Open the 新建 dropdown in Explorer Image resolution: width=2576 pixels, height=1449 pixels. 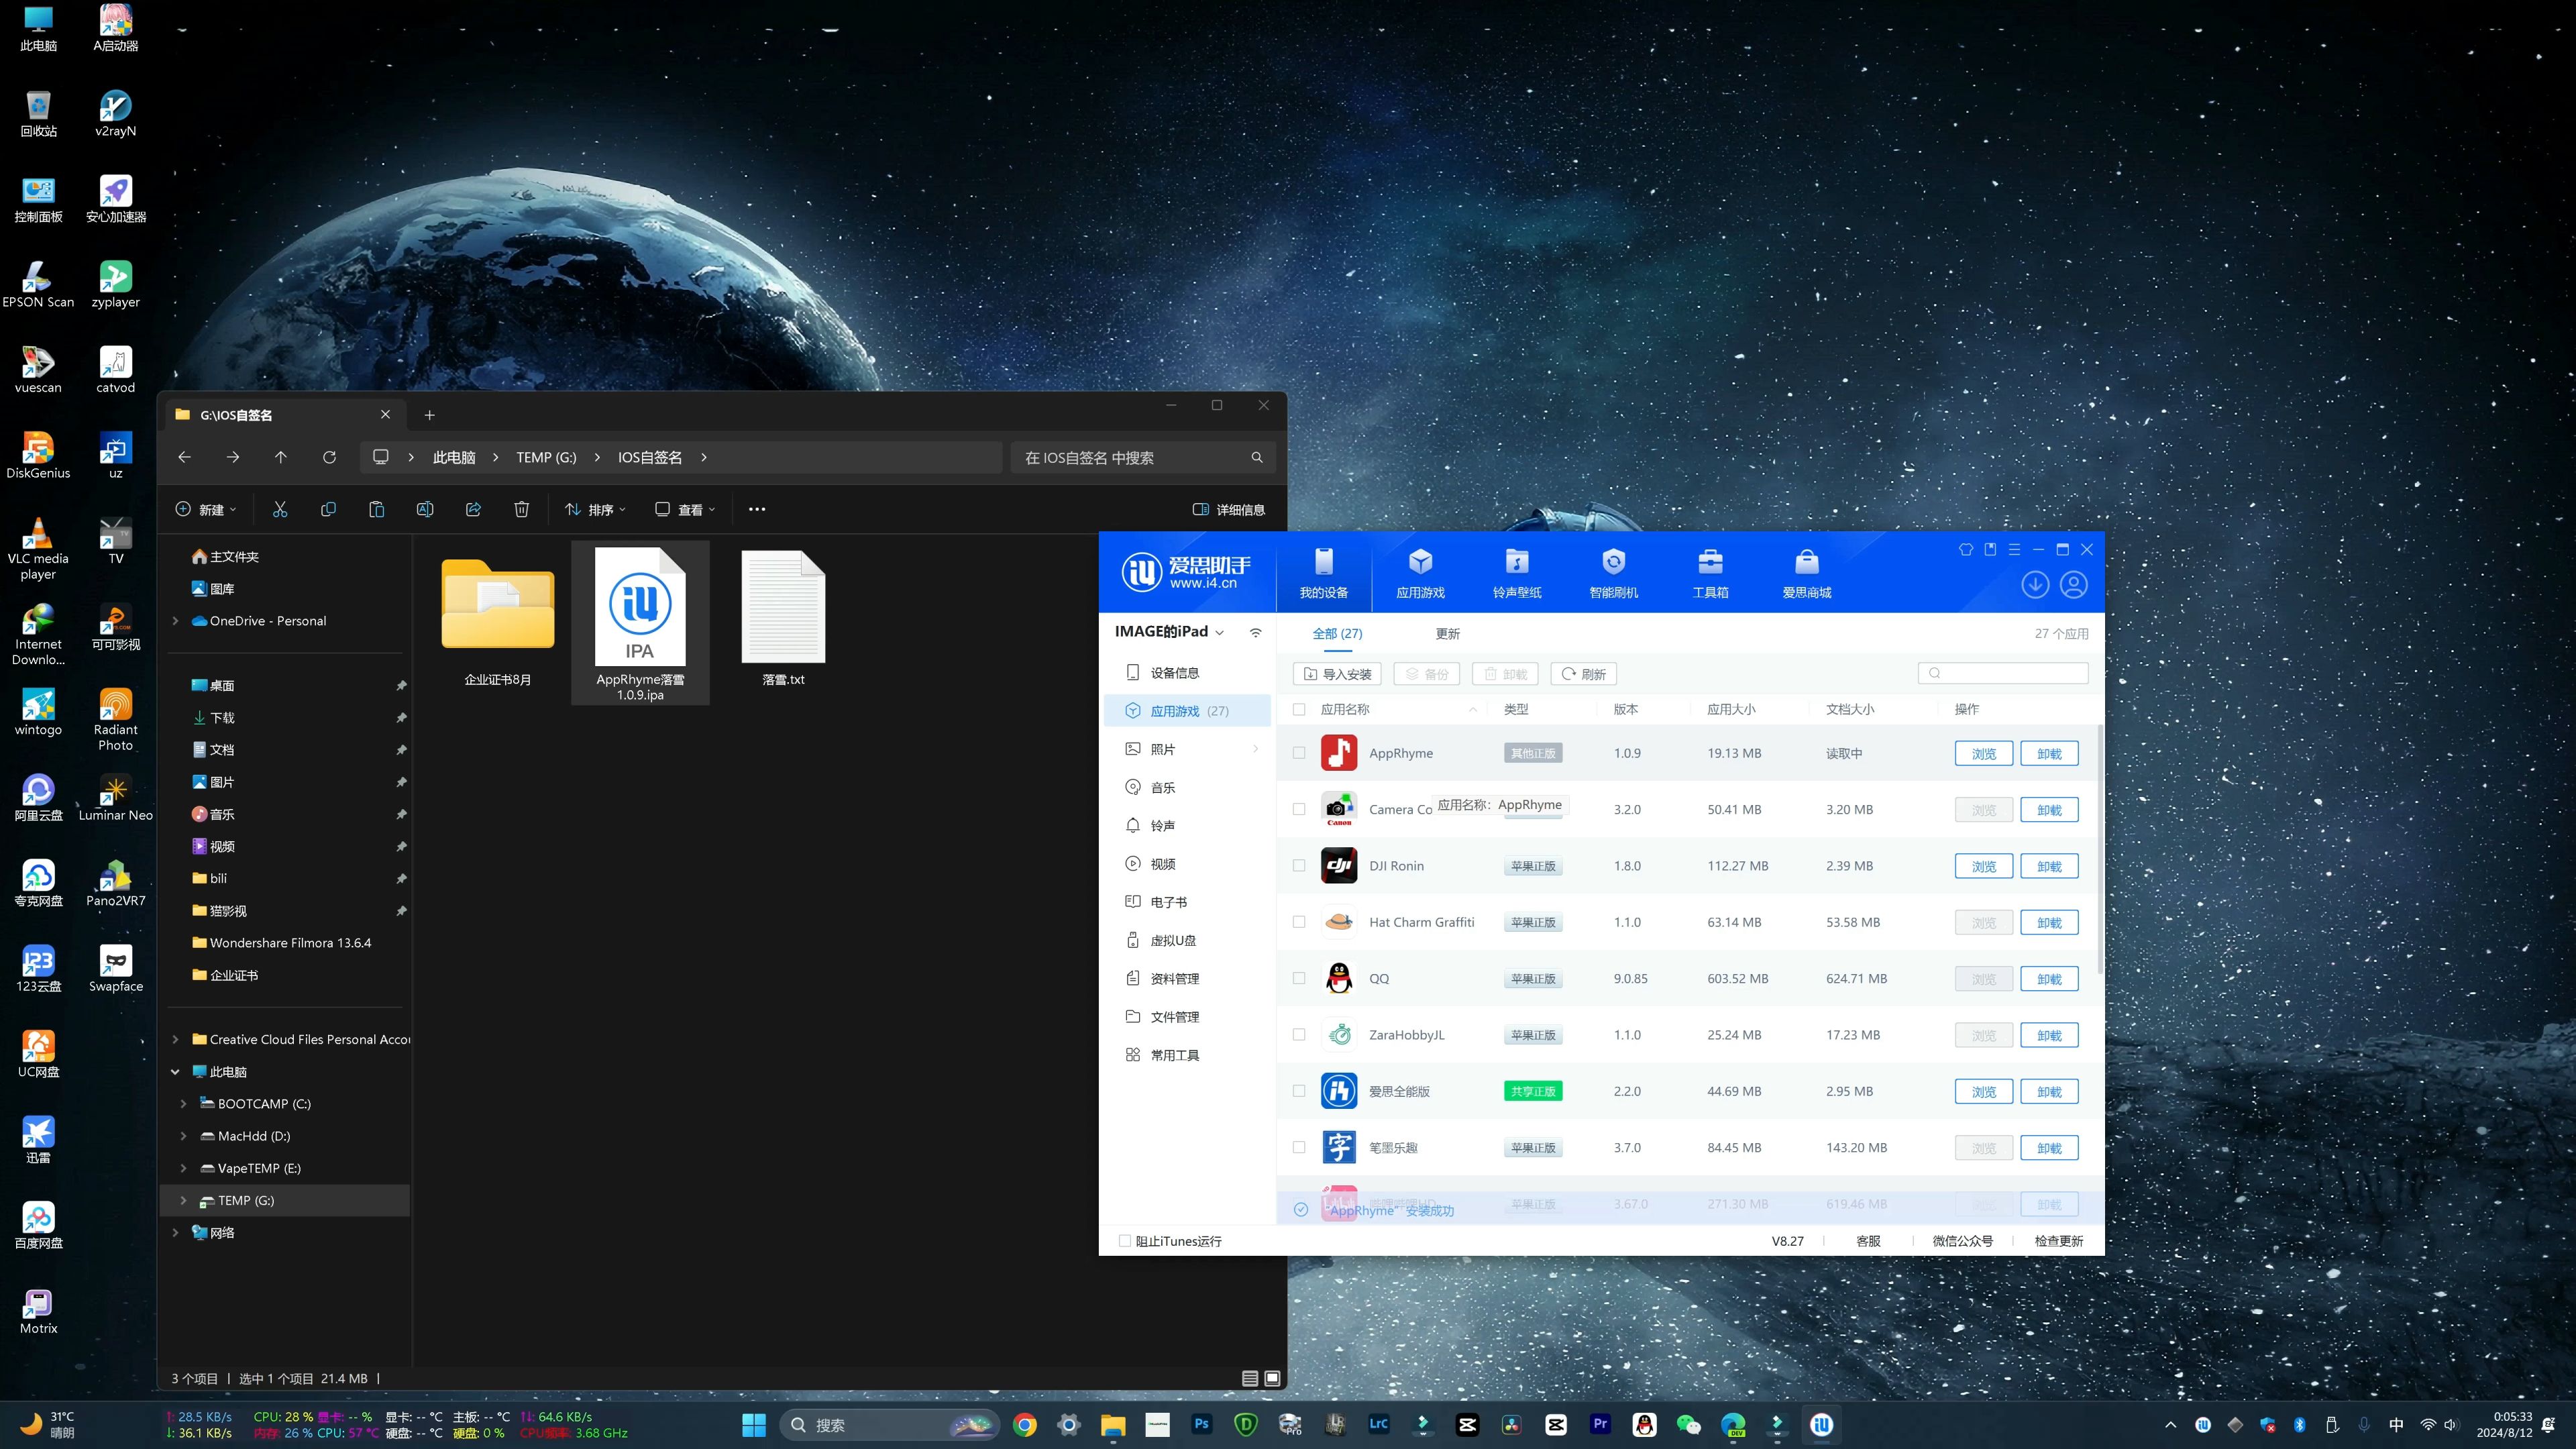(206, 510)
